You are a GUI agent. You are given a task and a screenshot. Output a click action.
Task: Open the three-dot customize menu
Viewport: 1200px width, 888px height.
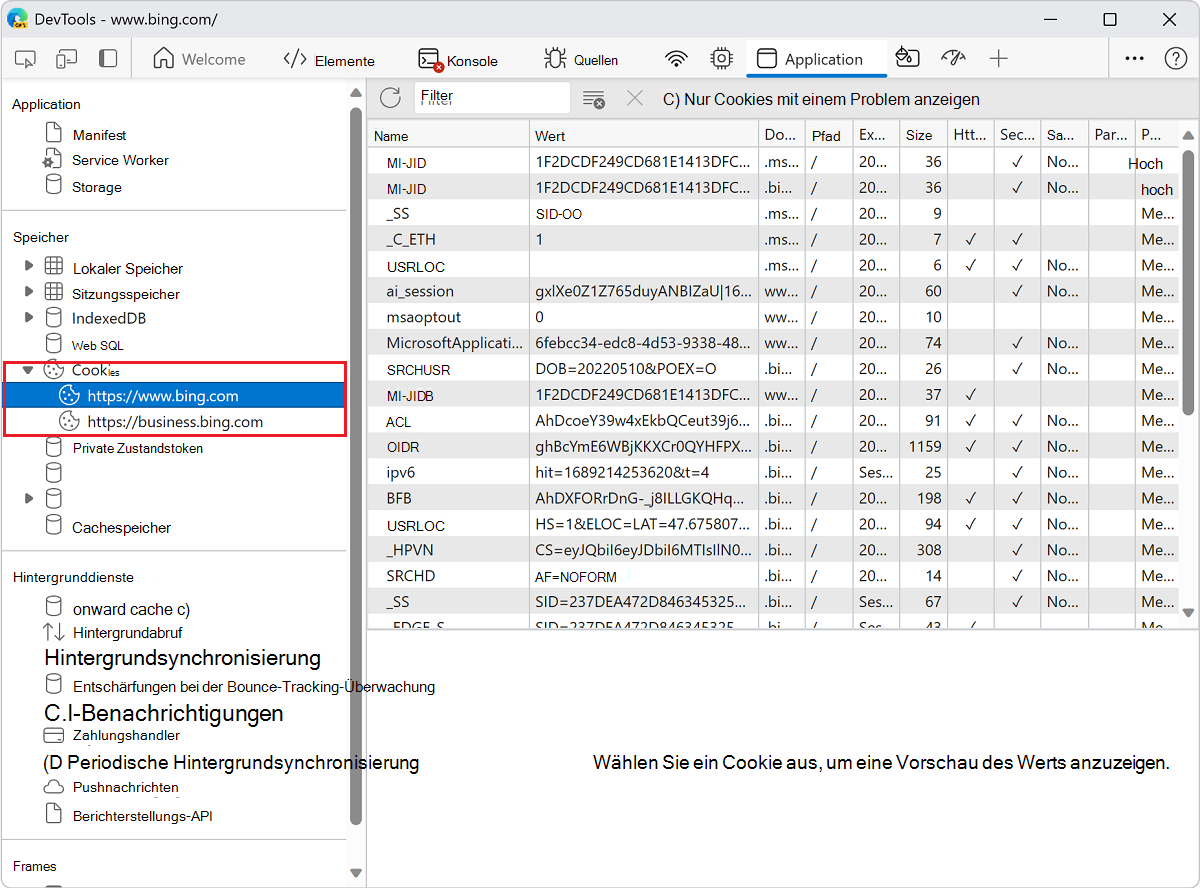tap(1134, 59)
